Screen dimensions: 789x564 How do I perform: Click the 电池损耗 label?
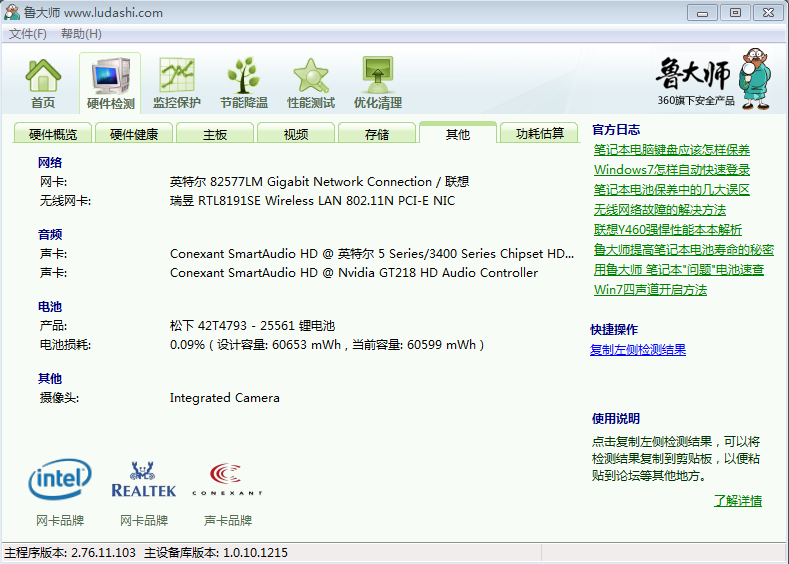point(65,345)
